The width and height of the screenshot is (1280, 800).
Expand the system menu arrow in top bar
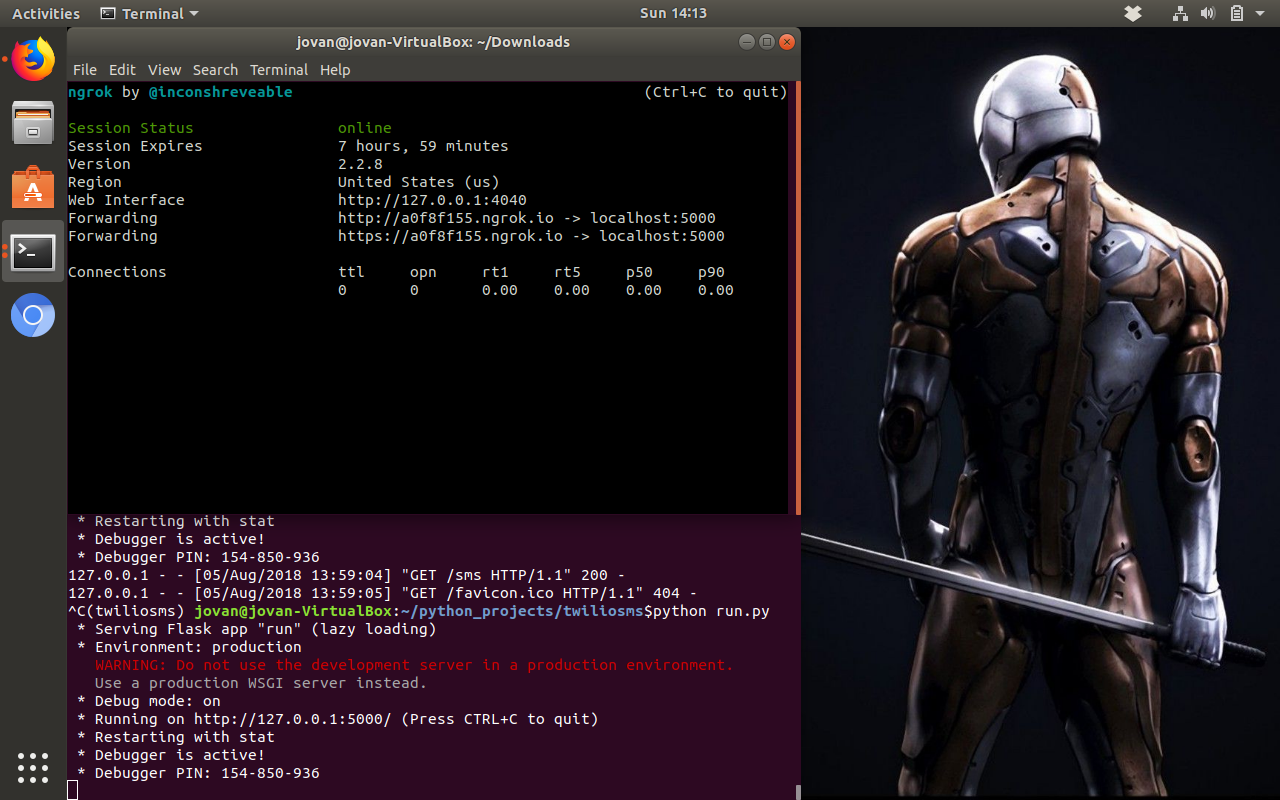tap(1260, 14)
